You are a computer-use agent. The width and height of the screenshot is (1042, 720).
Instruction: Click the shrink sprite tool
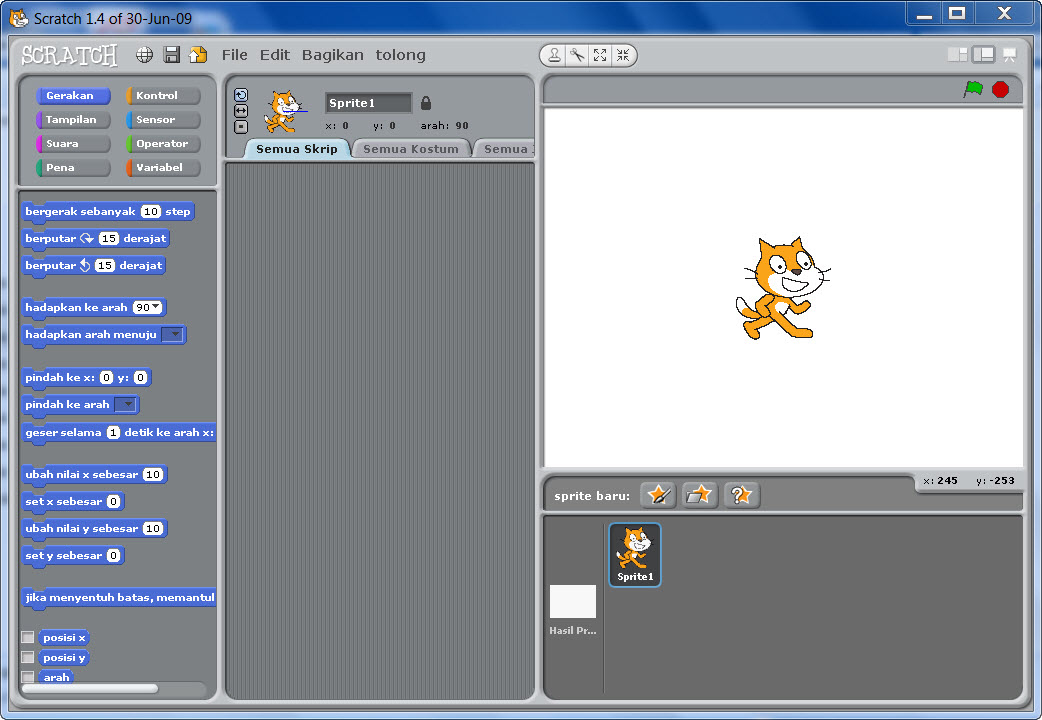(x=623, y=55)
